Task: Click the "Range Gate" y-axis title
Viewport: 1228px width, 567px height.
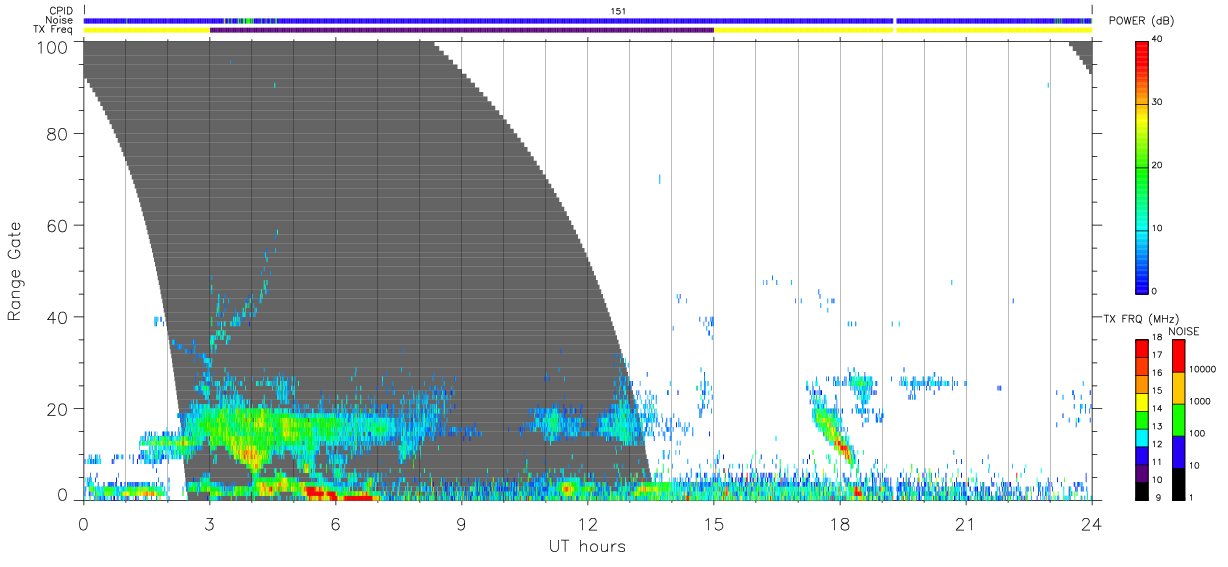Action: 15,270
